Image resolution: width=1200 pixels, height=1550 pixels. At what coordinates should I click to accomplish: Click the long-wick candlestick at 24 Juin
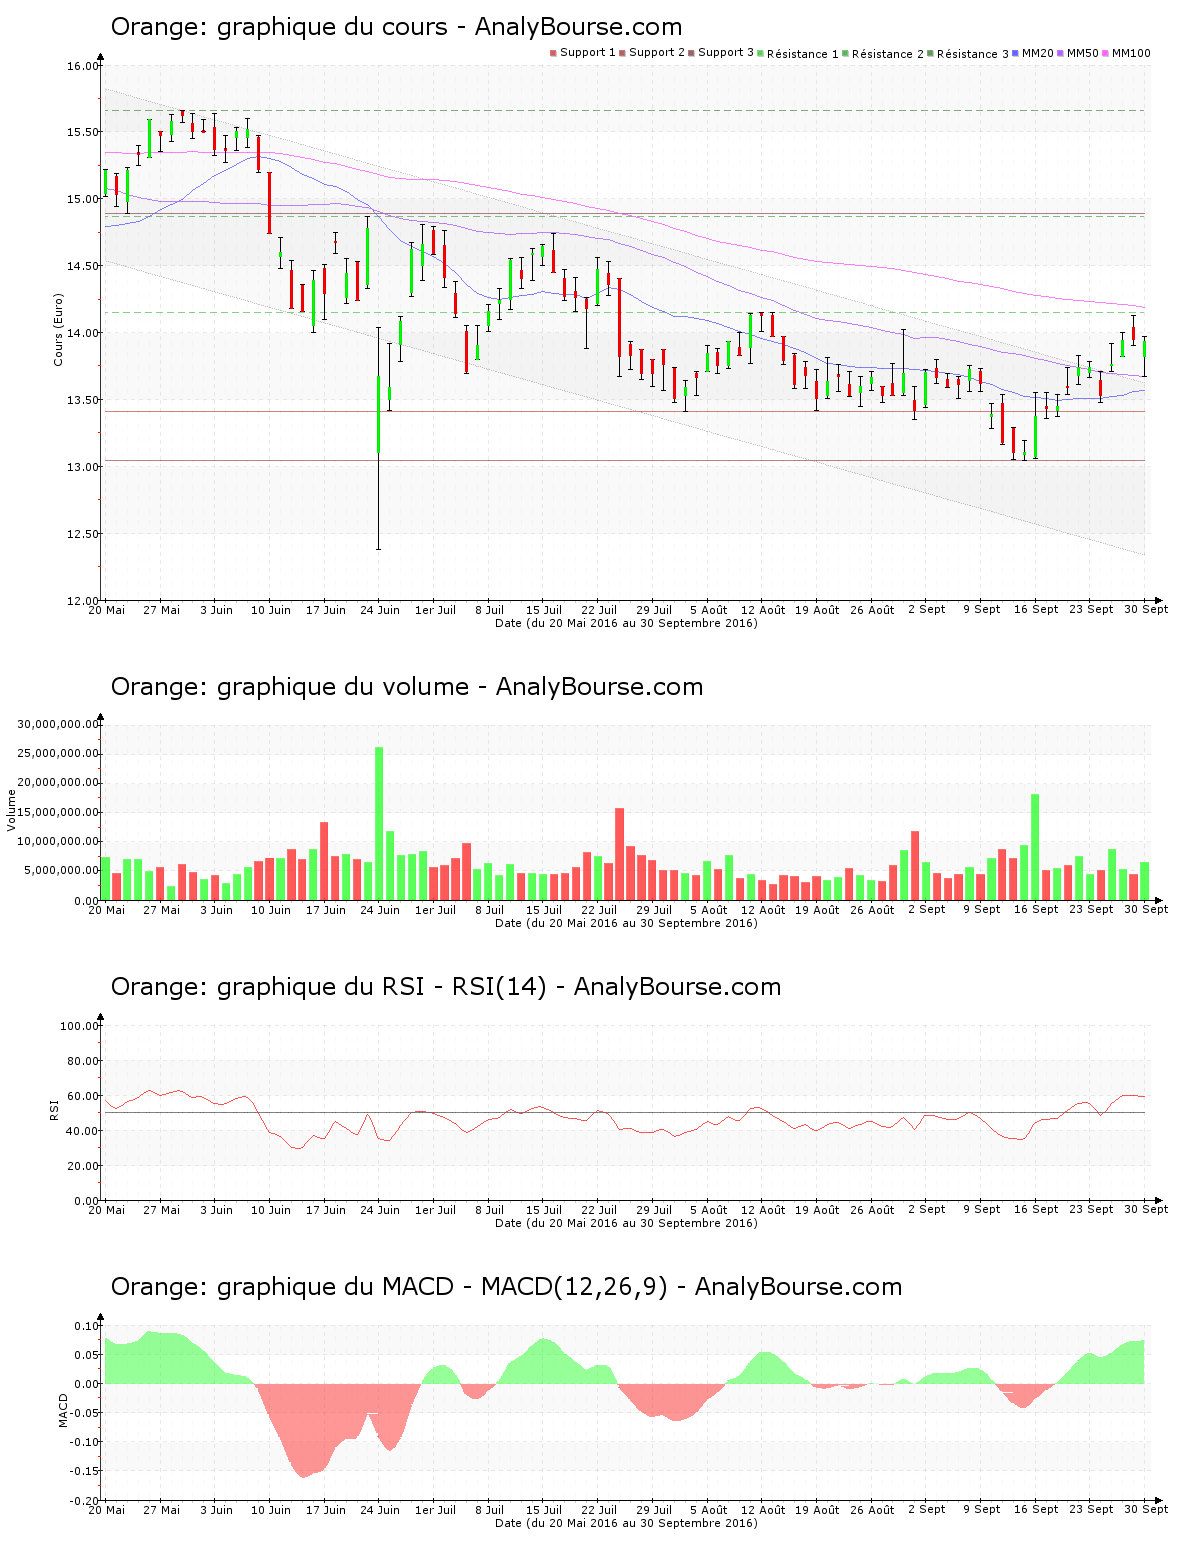[378, 438]
